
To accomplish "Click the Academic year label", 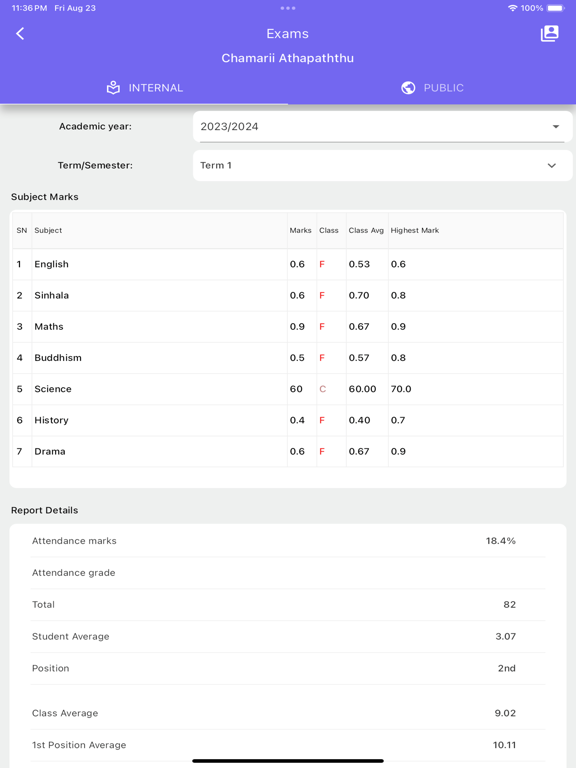I will click(x=95, y=126).
